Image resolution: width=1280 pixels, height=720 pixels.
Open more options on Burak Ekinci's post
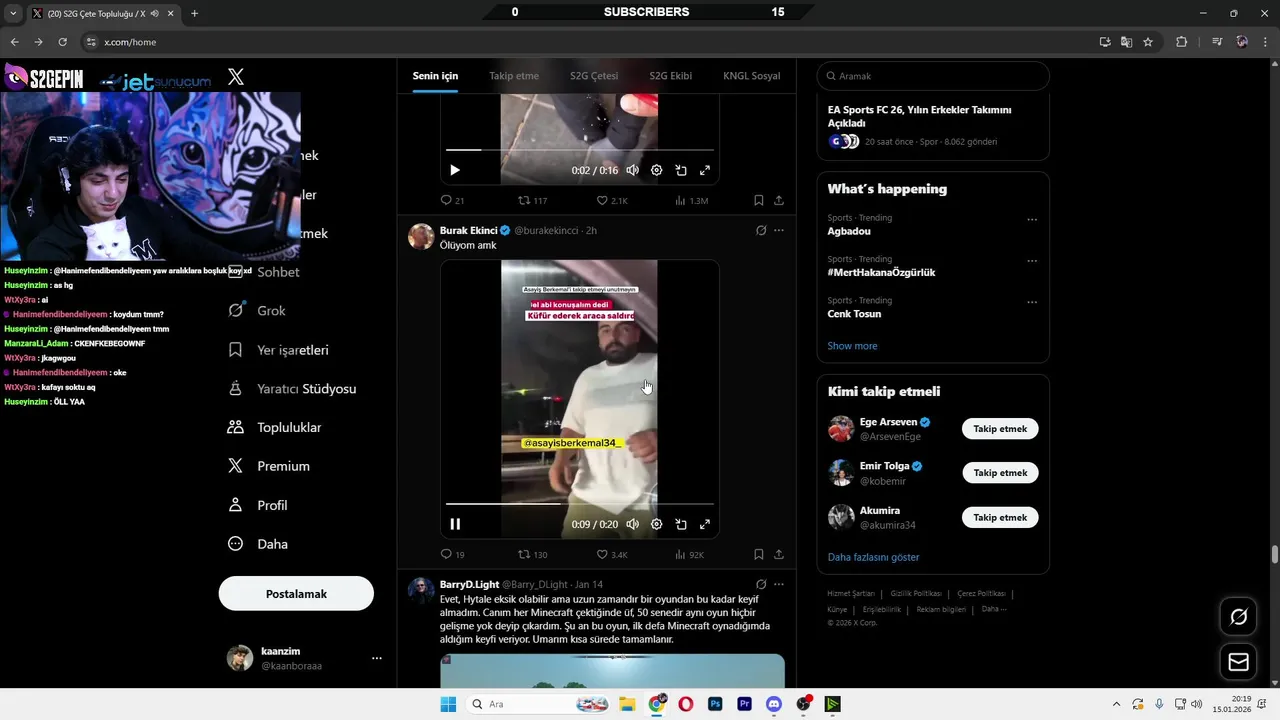point(779,230)
